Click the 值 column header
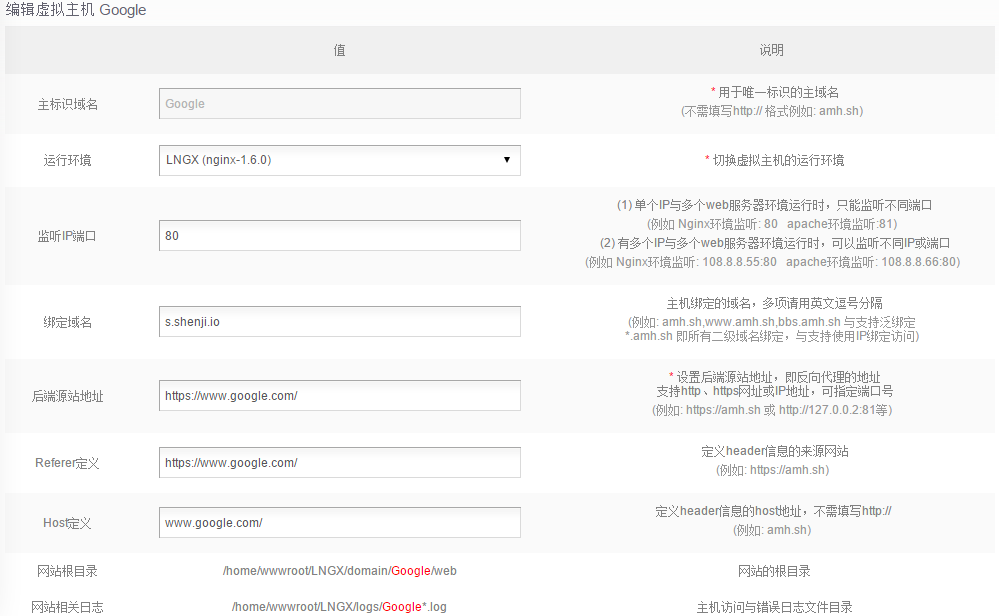 [339, 50]
